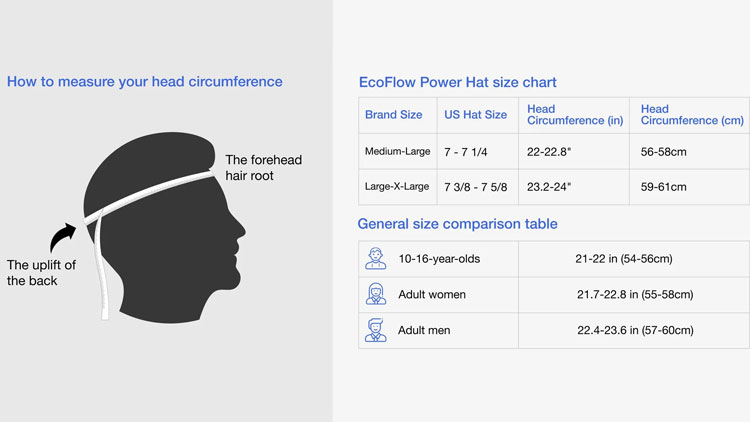Click 'The forehead hair root' label
750x422 pixels.
tap(263, 167)
